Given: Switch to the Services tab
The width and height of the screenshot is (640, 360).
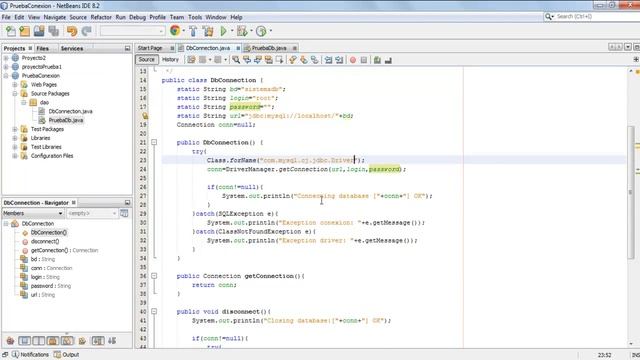Looking at the screenshot, I should click(x=72, y=48).
